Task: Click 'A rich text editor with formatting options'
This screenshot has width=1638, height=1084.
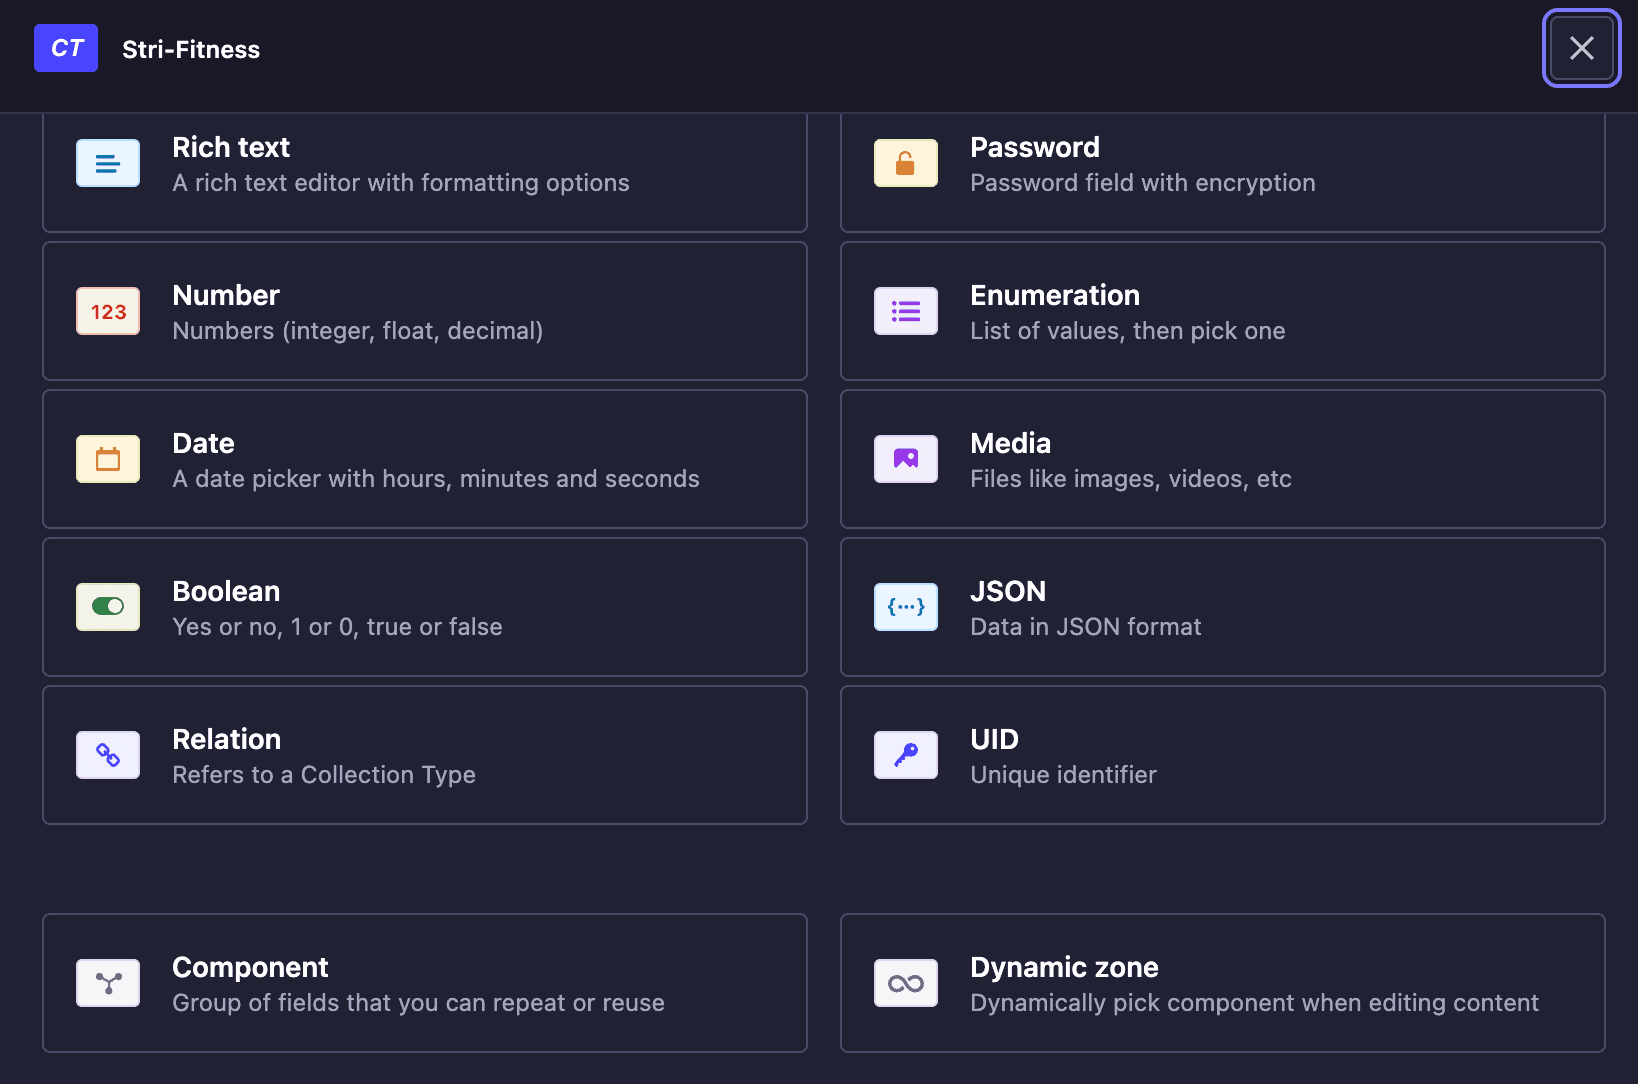Action: coord(401,183)
